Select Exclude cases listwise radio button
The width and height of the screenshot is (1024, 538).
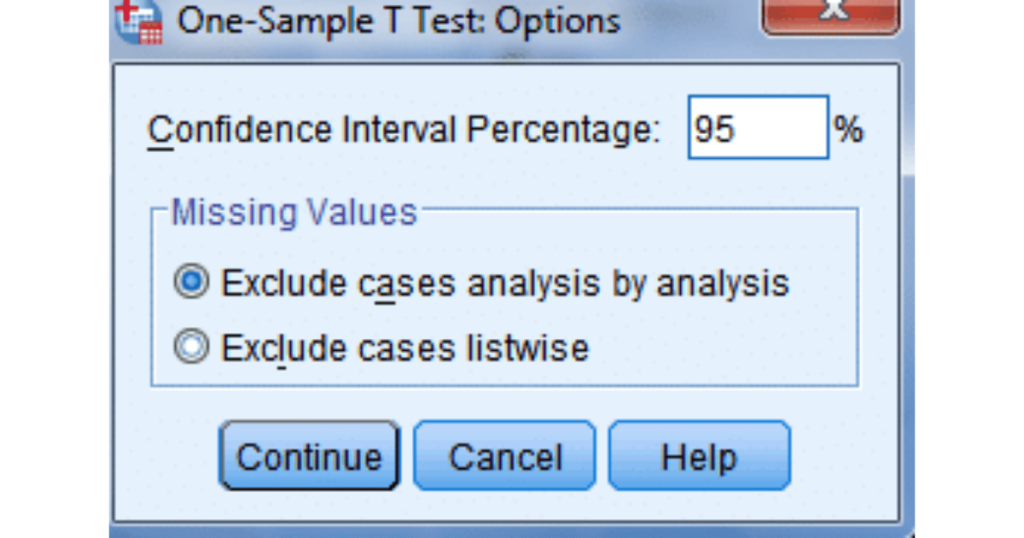point(190,347)
